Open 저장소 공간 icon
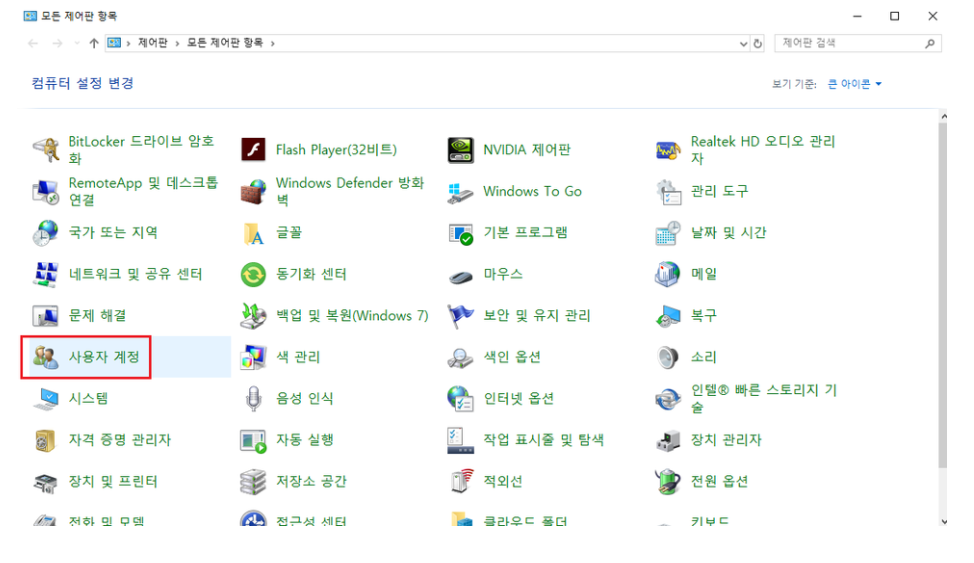This screenshot has height=563, width=974. pos(253,482)
